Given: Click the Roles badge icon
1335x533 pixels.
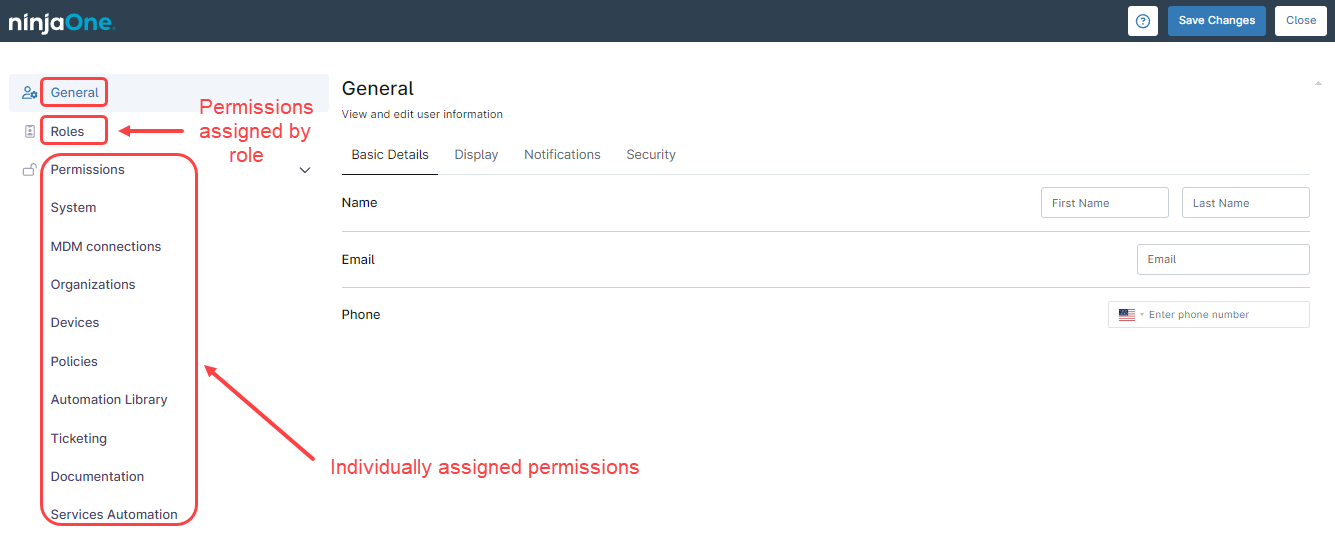Looking at the screenshot, I should tap(30, 131).
